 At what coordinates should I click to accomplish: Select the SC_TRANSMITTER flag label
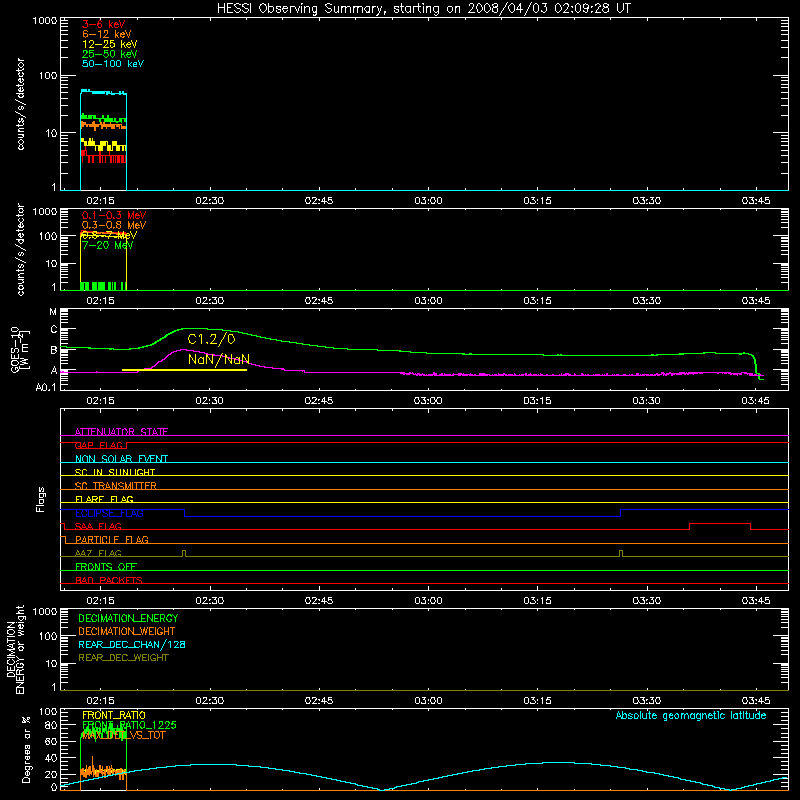116,486
